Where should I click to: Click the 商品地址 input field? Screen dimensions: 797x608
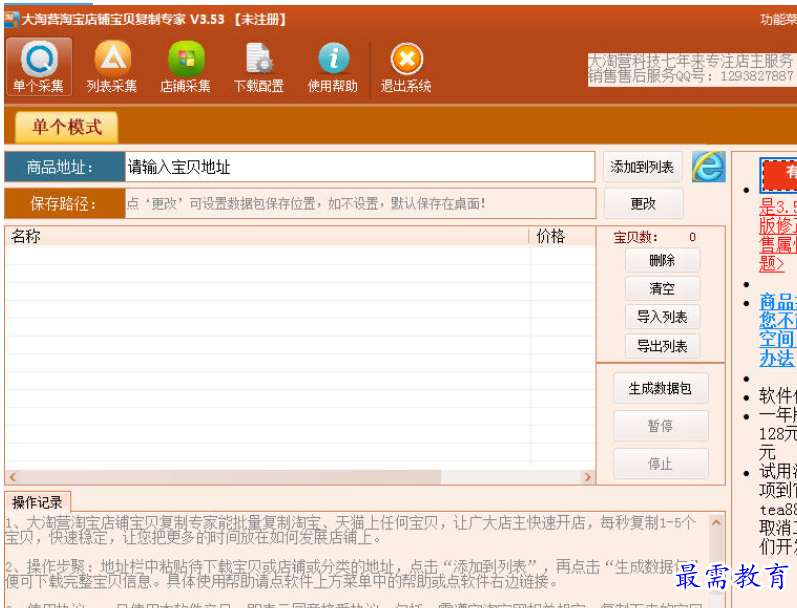click(x=360, y=166)
